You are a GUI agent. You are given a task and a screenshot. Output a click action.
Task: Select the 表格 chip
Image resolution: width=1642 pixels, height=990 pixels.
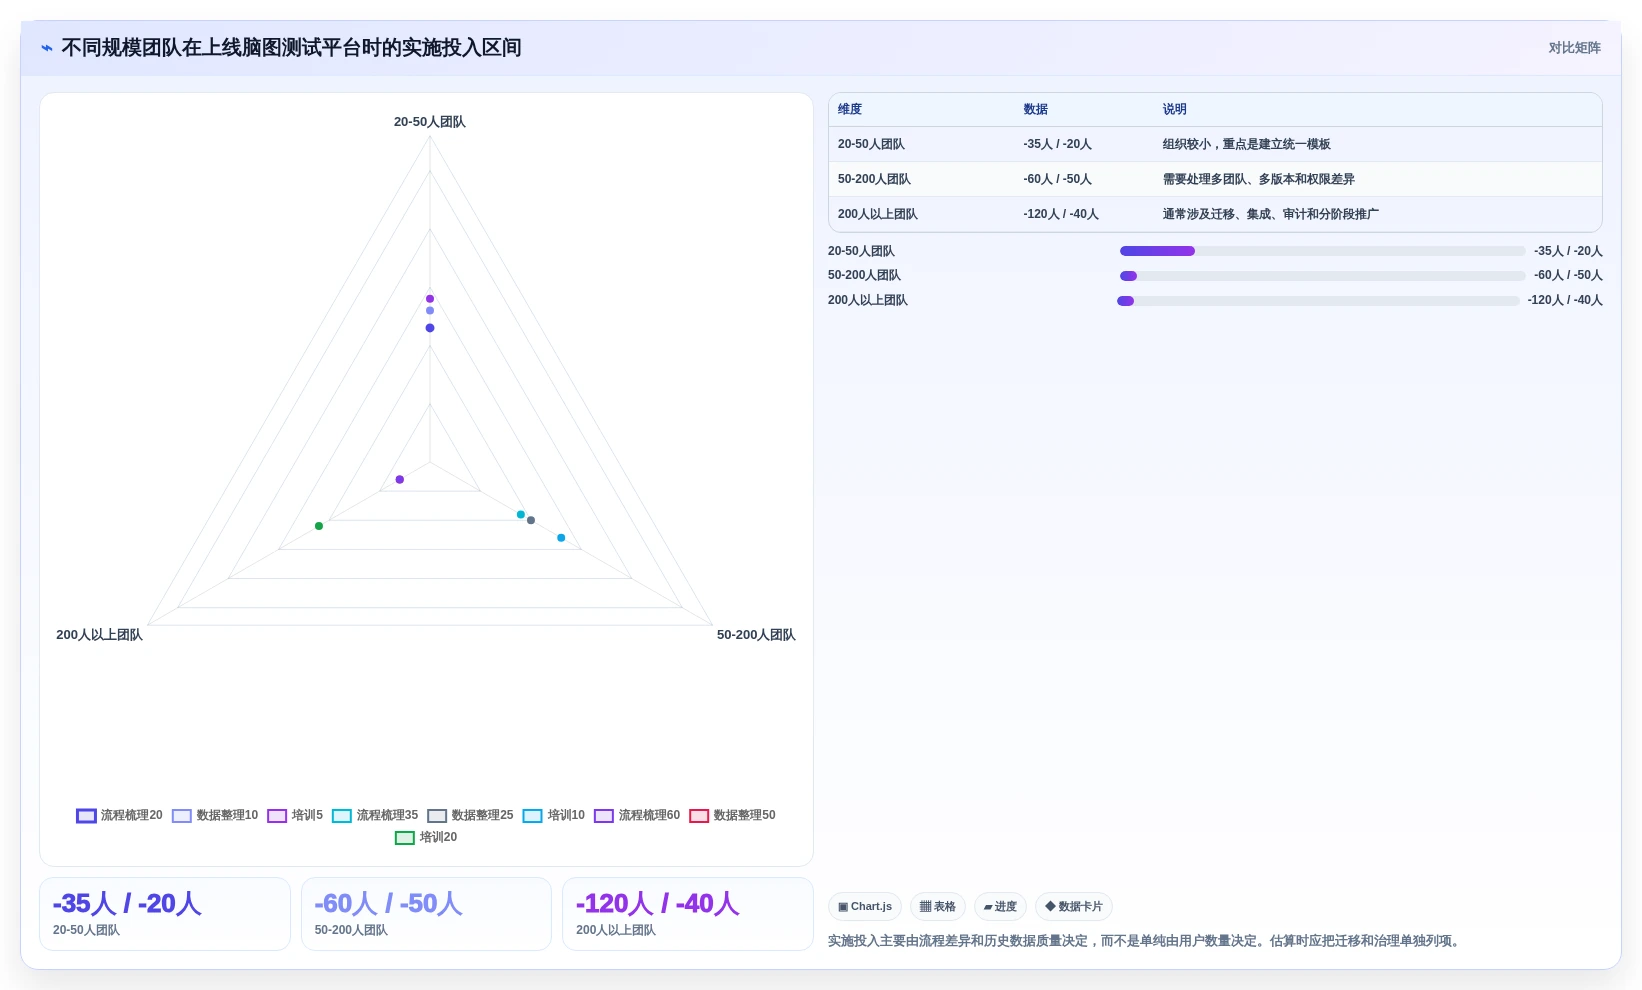click(938, 907)
